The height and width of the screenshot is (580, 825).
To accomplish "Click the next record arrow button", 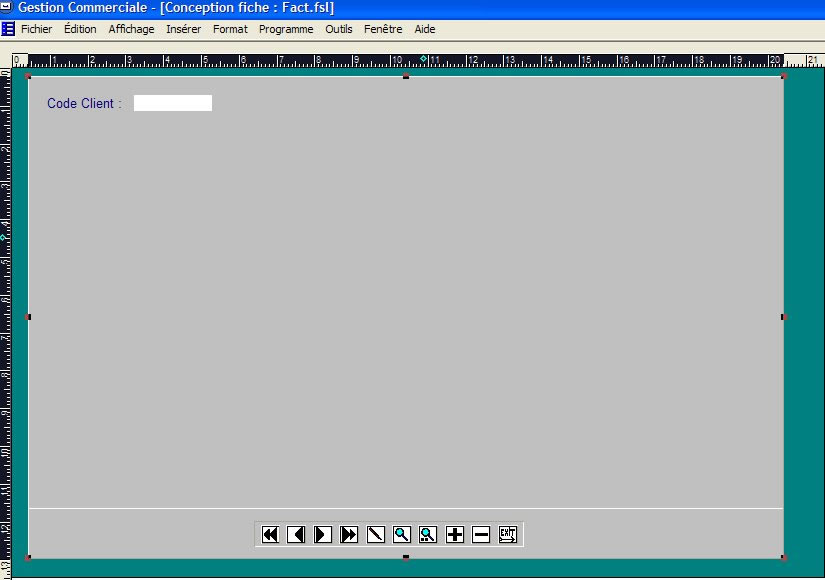I will click(323, 535).
